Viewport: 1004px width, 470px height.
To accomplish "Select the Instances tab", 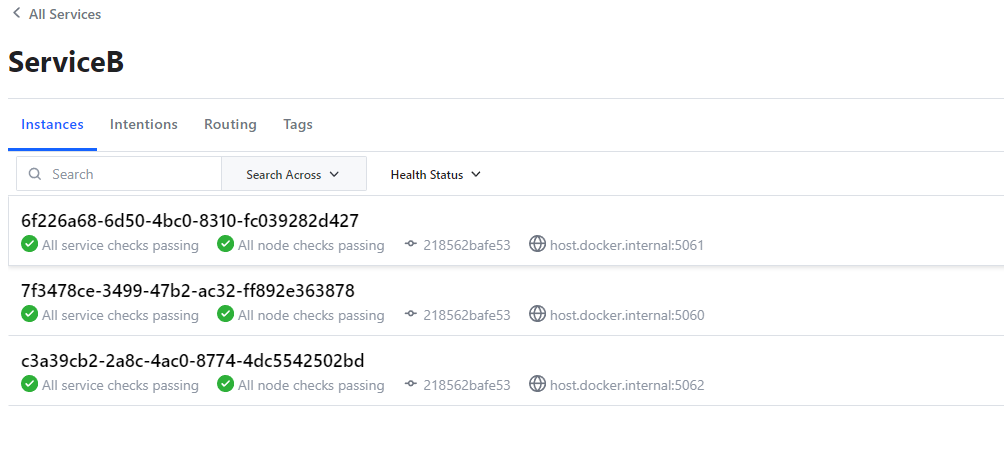I will [x=52, y=125].
